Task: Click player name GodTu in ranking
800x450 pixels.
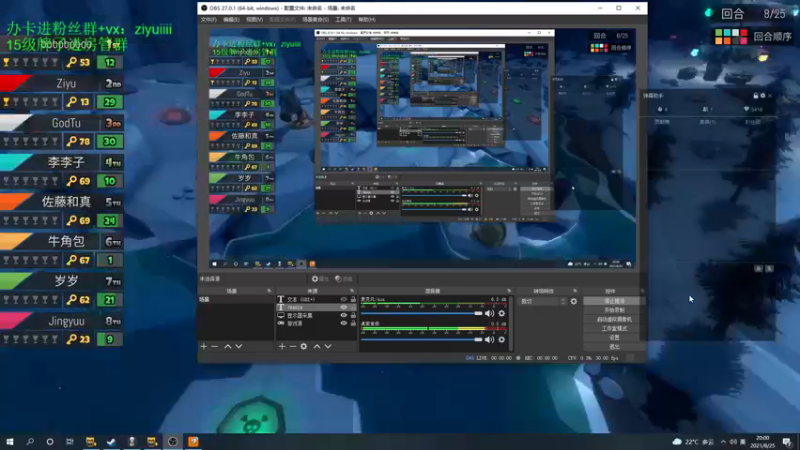Action: pos(66,123)
